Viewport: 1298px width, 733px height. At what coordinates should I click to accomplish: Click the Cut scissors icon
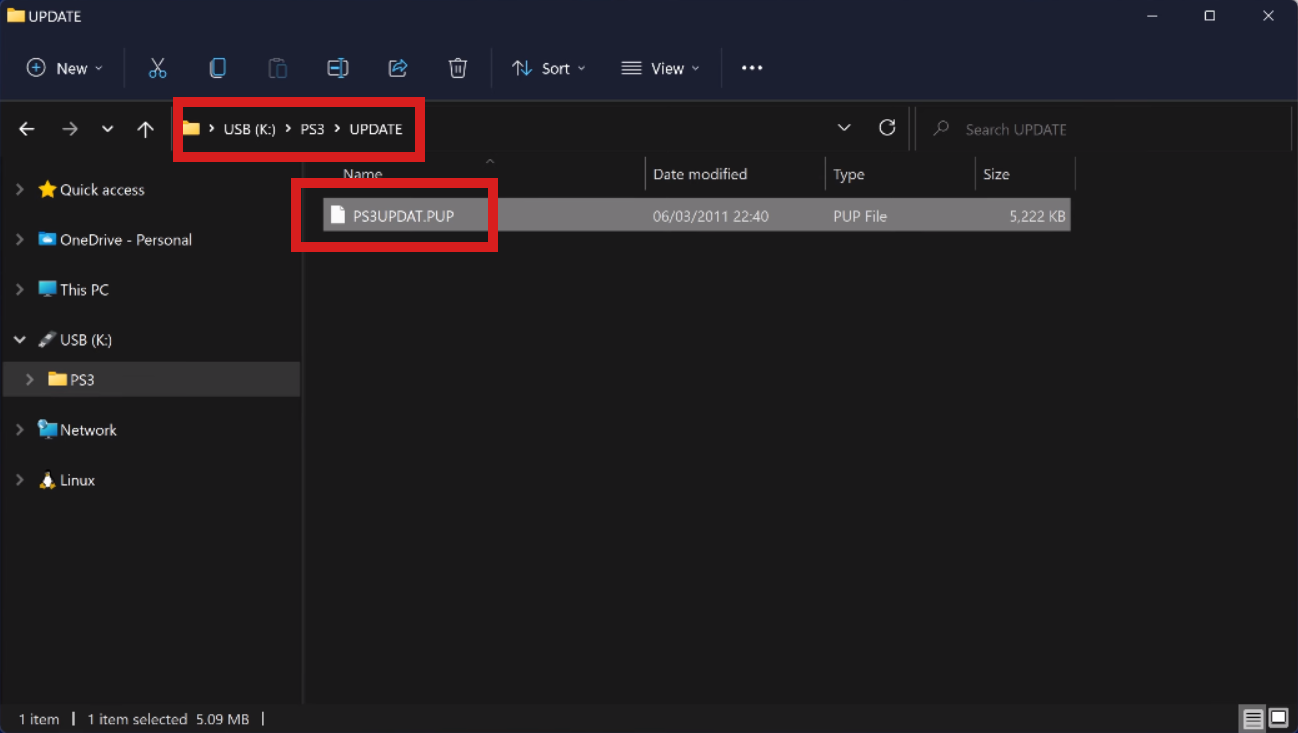pyautogui.click(x=157, y=68)
